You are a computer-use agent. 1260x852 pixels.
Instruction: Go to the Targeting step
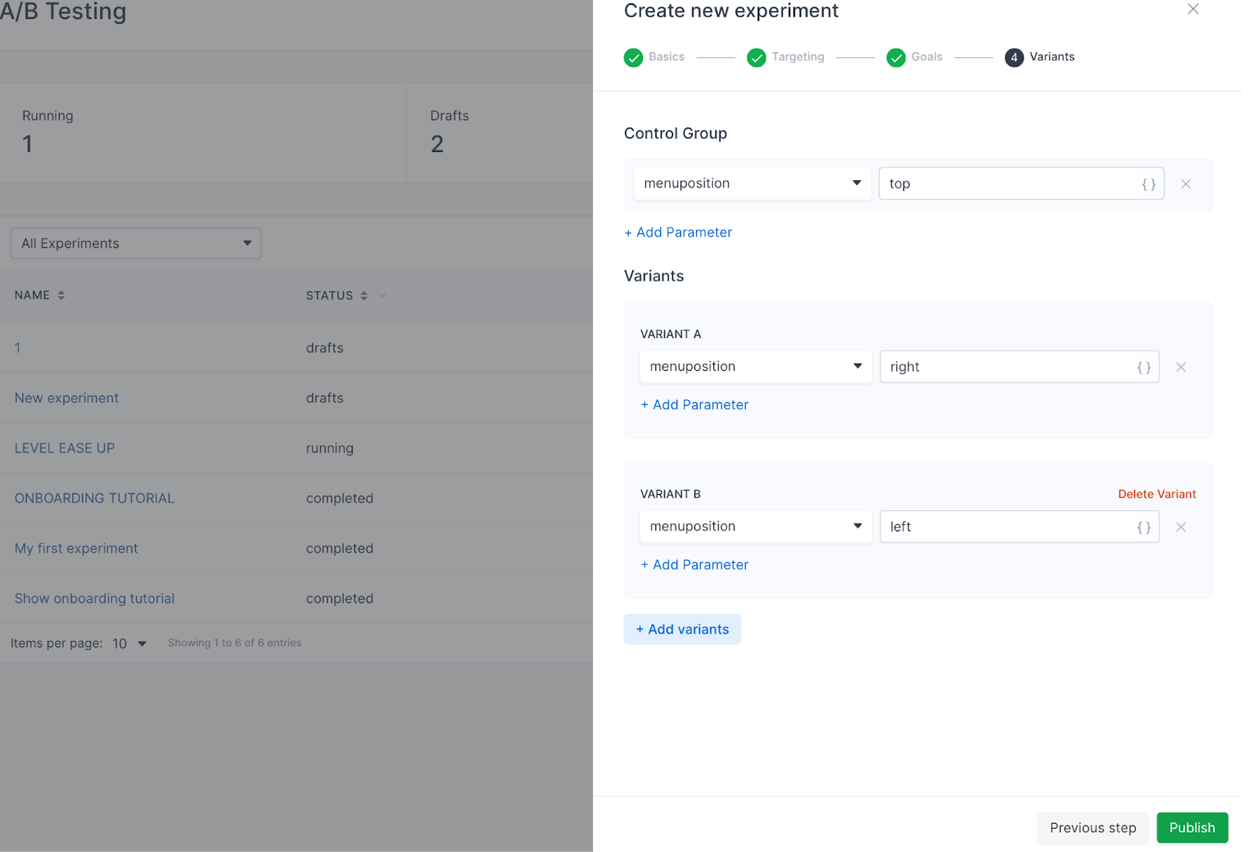[x=798, y=57]
